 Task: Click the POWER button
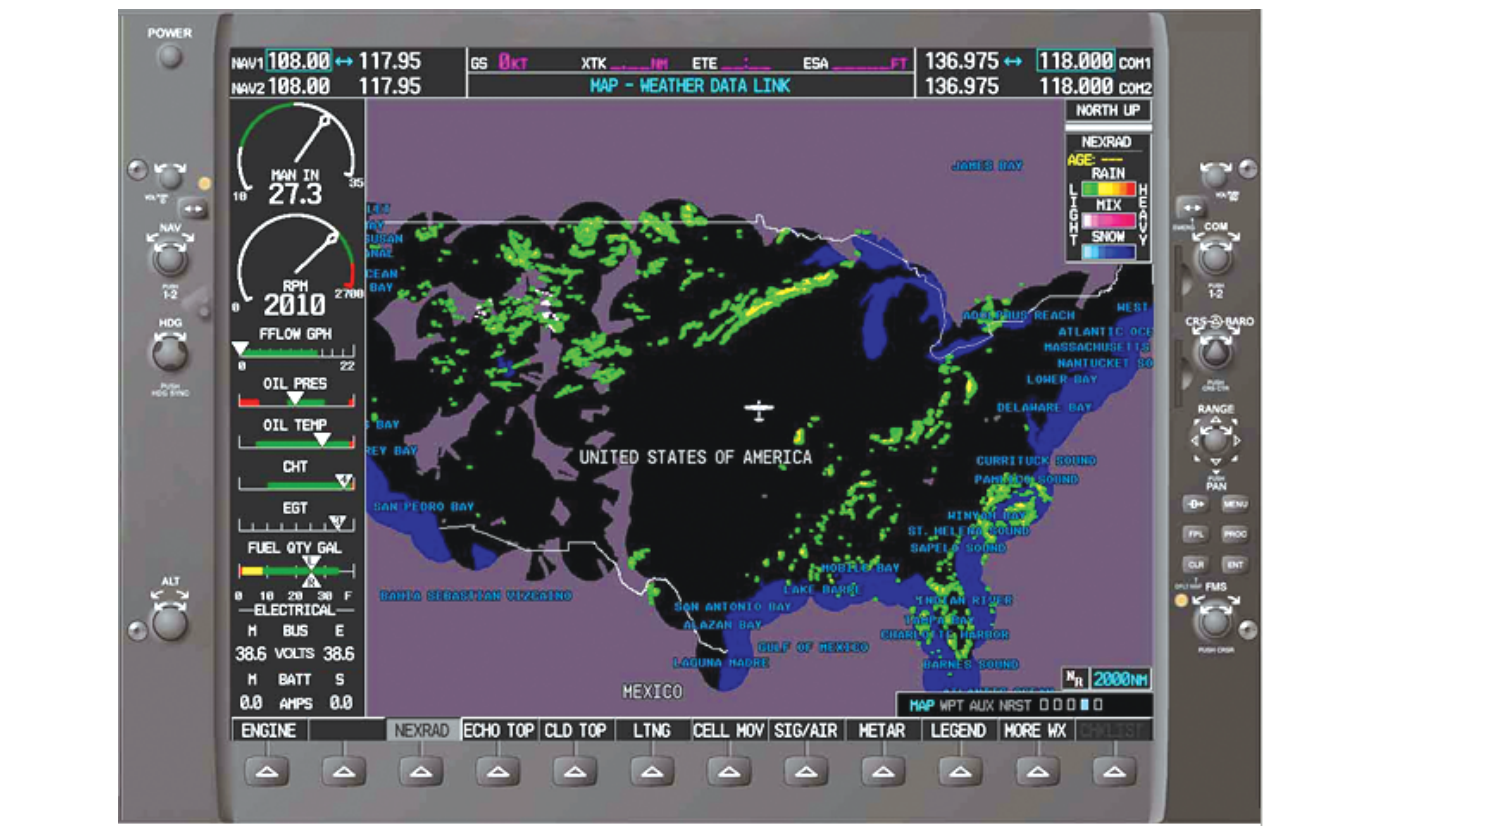(x=170, y=57)
